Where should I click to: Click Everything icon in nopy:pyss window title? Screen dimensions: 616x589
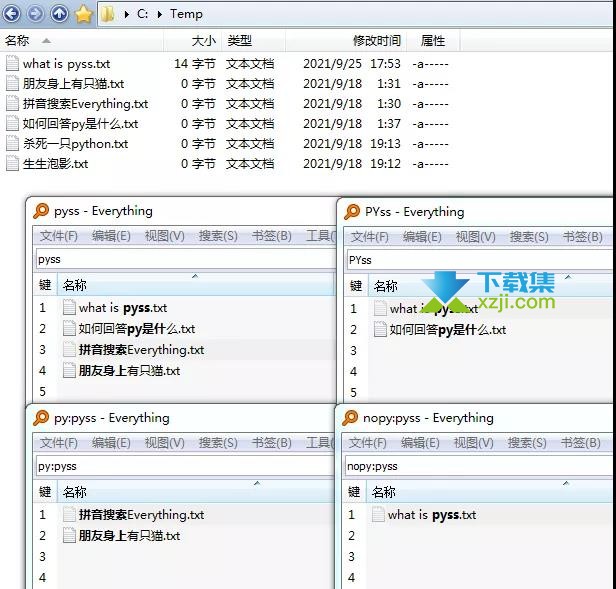click(x=350, y=418)
